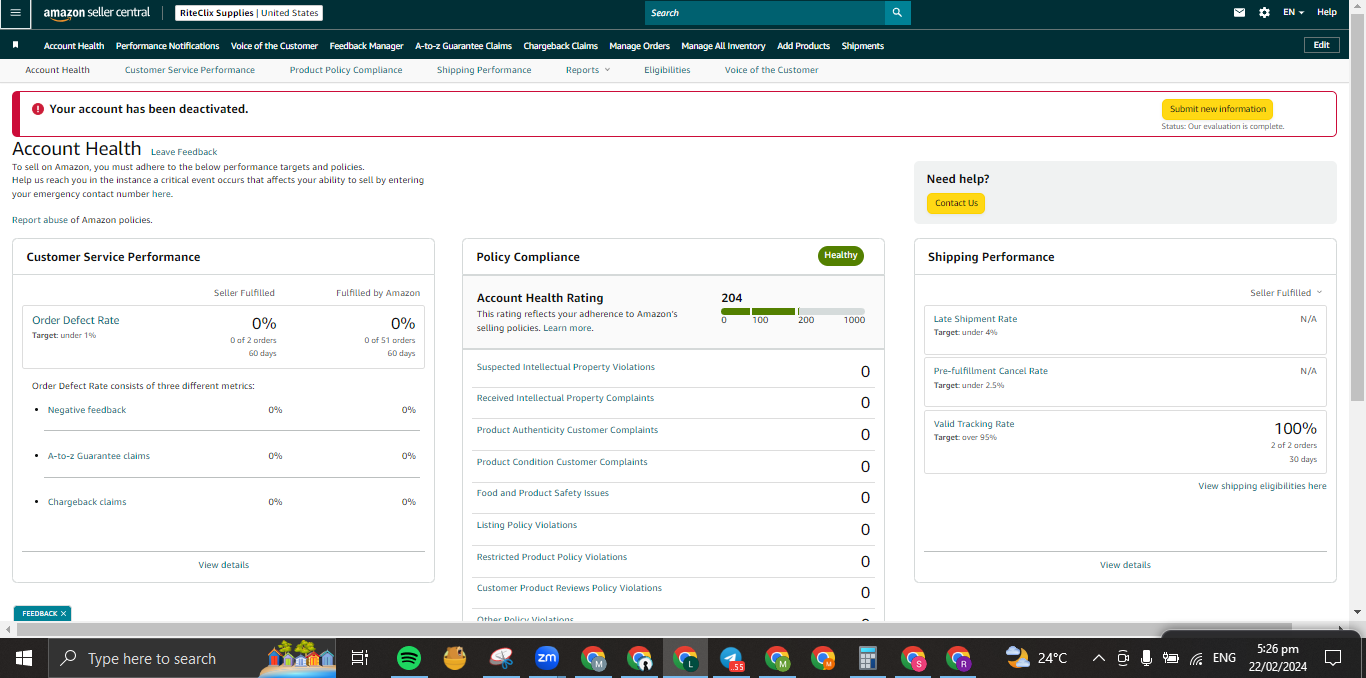Click the amazon seller central logo

pos(97,13)
